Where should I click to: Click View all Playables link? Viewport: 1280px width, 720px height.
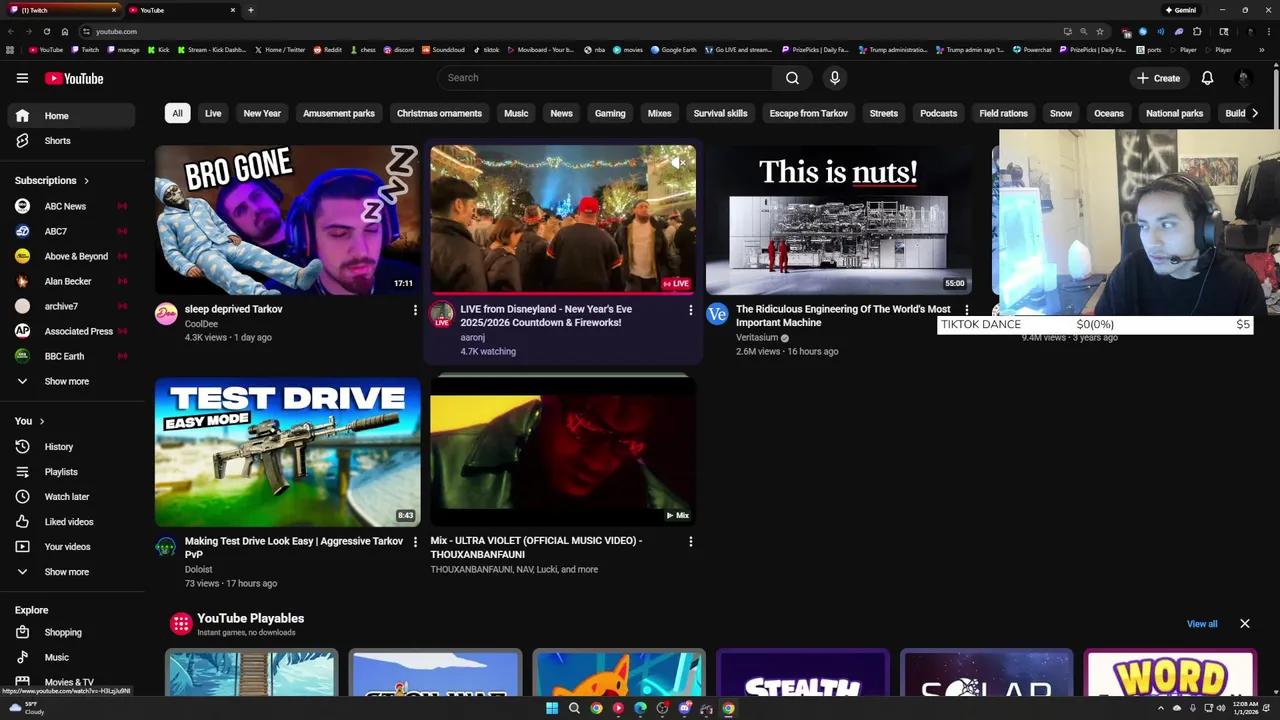1202,624
